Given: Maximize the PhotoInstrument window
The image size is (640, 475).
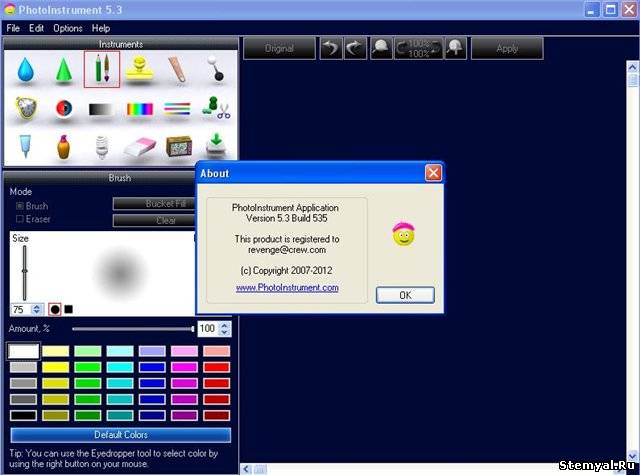Looking at the screenshot, I should pos(611,9).
